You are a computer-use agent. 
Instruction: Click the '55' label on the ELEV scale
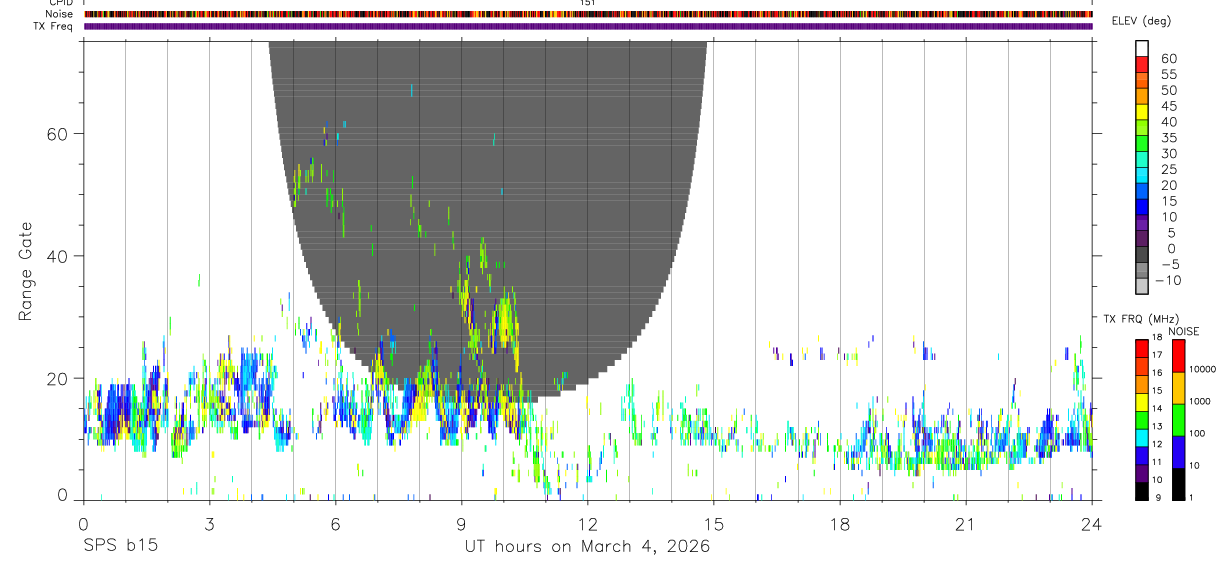coord(1168,75)
